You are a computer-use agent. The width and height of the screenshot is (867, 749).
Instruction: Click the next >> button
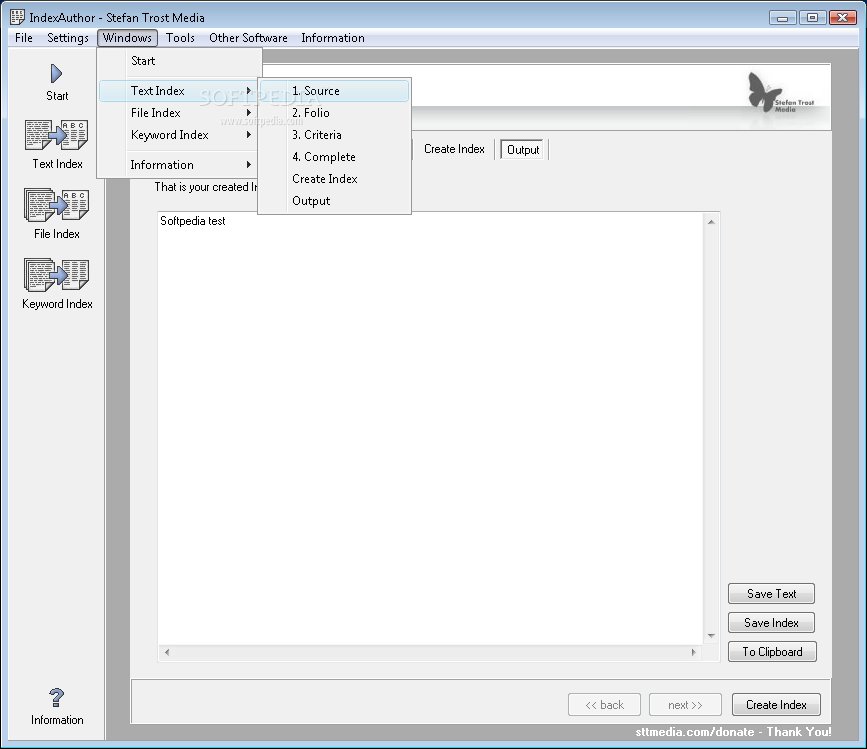[685, 705]
